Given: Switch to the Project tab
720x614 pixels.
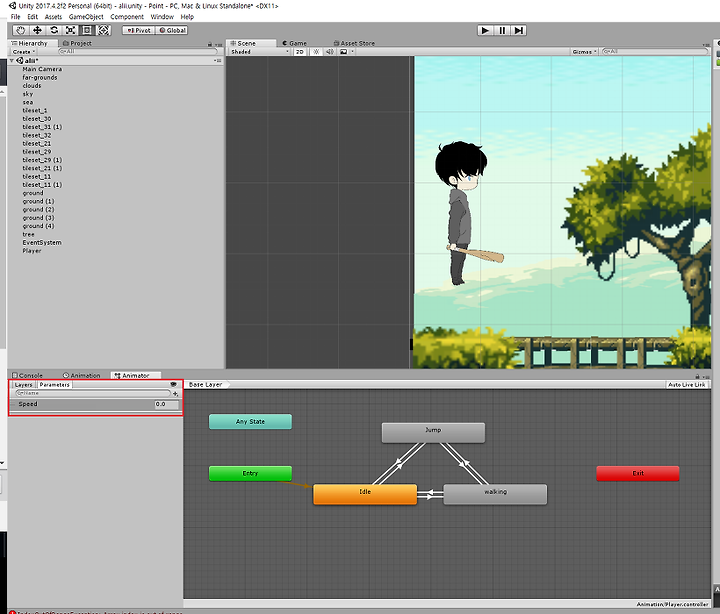Looking at the screenshot, I should click(x=77, y=43).
